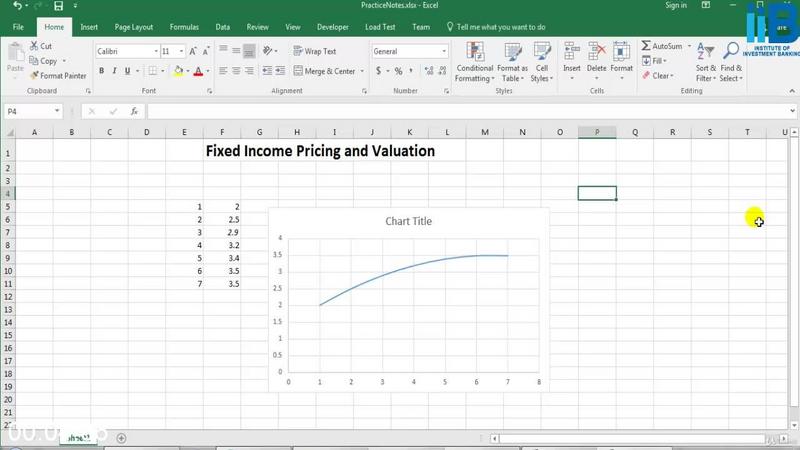Apply accounting dollar format
Image resolution: width=800 pixels, height=450 pixels.
pyautogui.click(x=379, y=71)
